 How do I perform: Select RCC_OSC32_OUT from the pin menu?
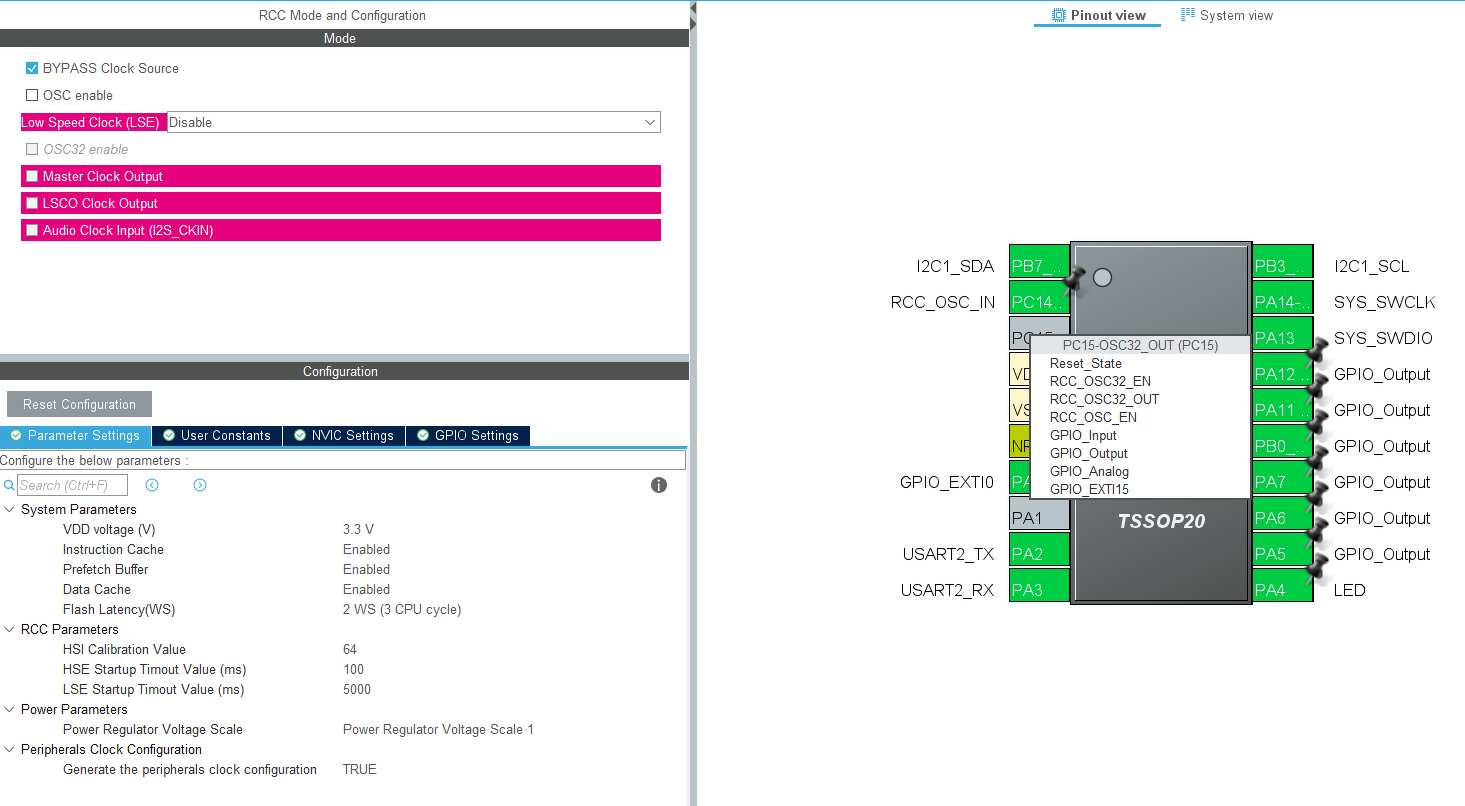[x=1104, y=399]
